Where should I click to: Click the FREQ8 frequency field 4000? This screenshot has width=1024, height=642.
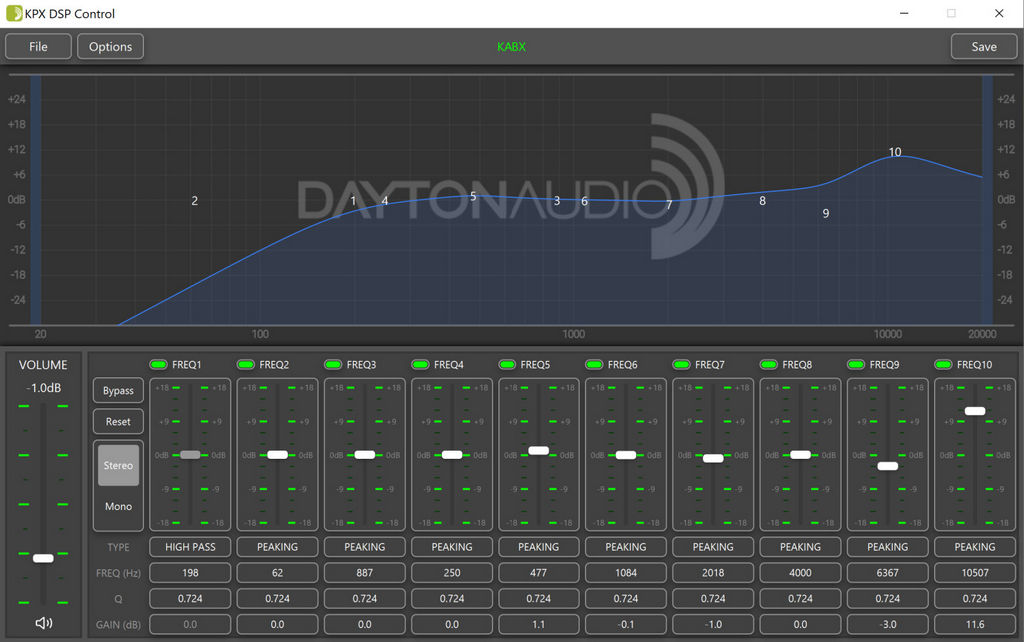pos(800,573)
